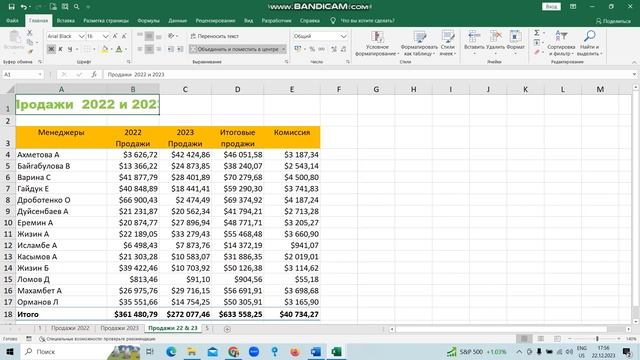The height and width of the screenshot is (360, 640).
Task: Select the Итого cell in row 18
Action: (x=61, y=314)
